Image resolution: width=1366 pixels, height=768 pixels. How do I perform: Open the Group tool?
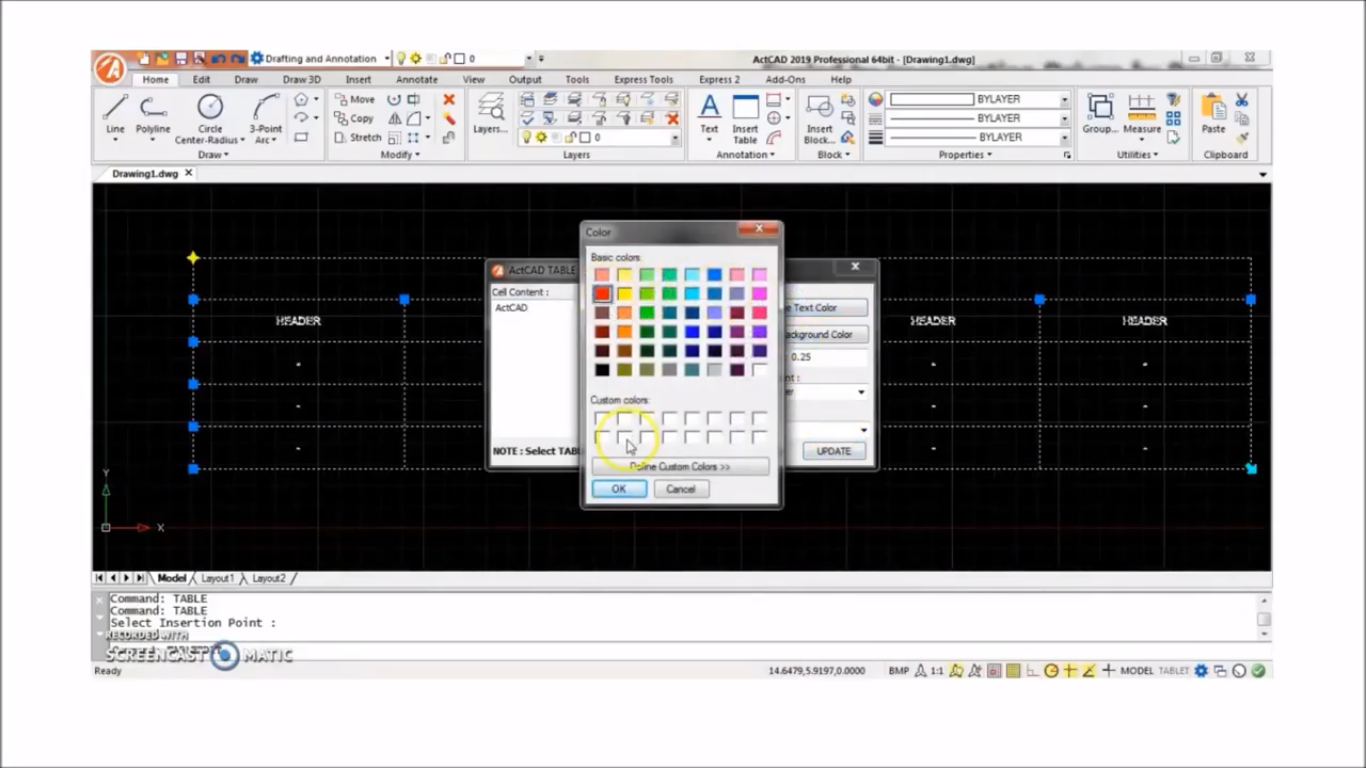pos(1100,113)
